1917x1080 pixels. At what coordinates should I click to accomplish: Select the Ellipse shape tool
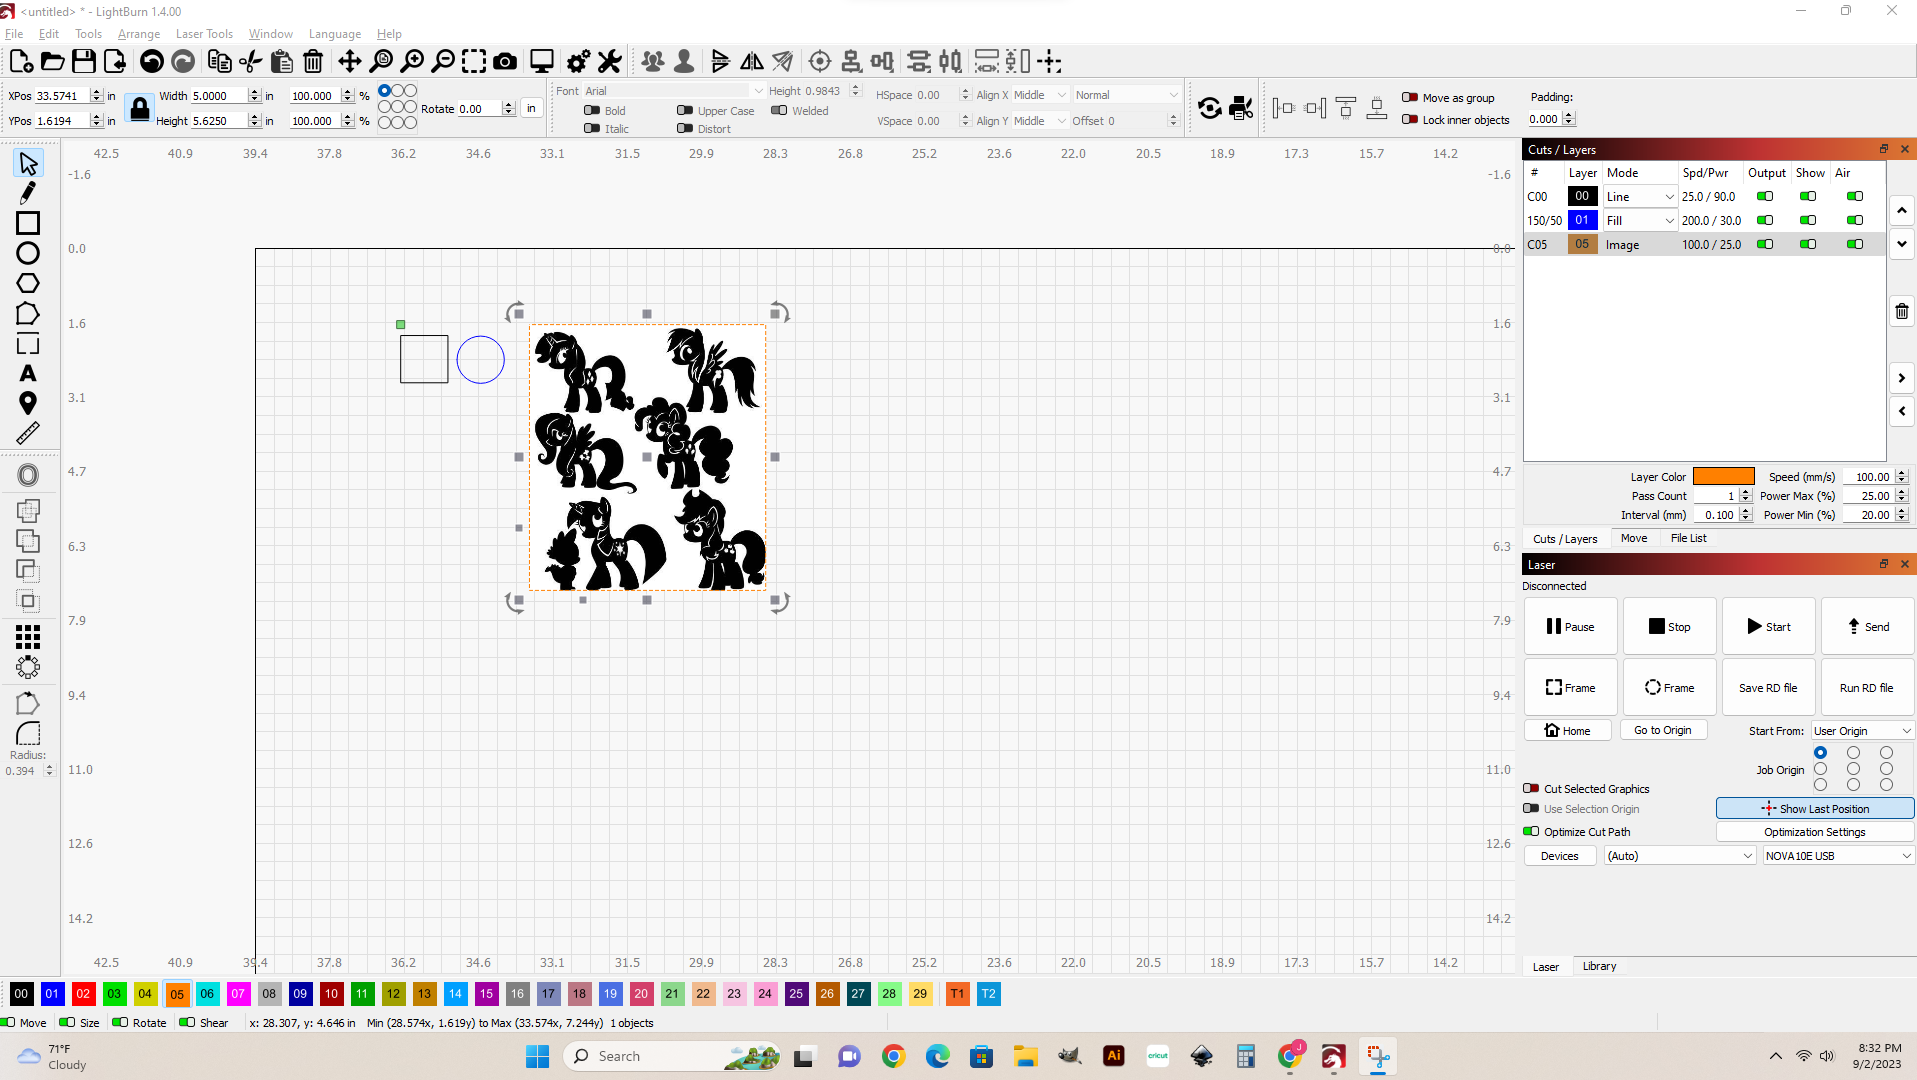[x=28, y=254]
